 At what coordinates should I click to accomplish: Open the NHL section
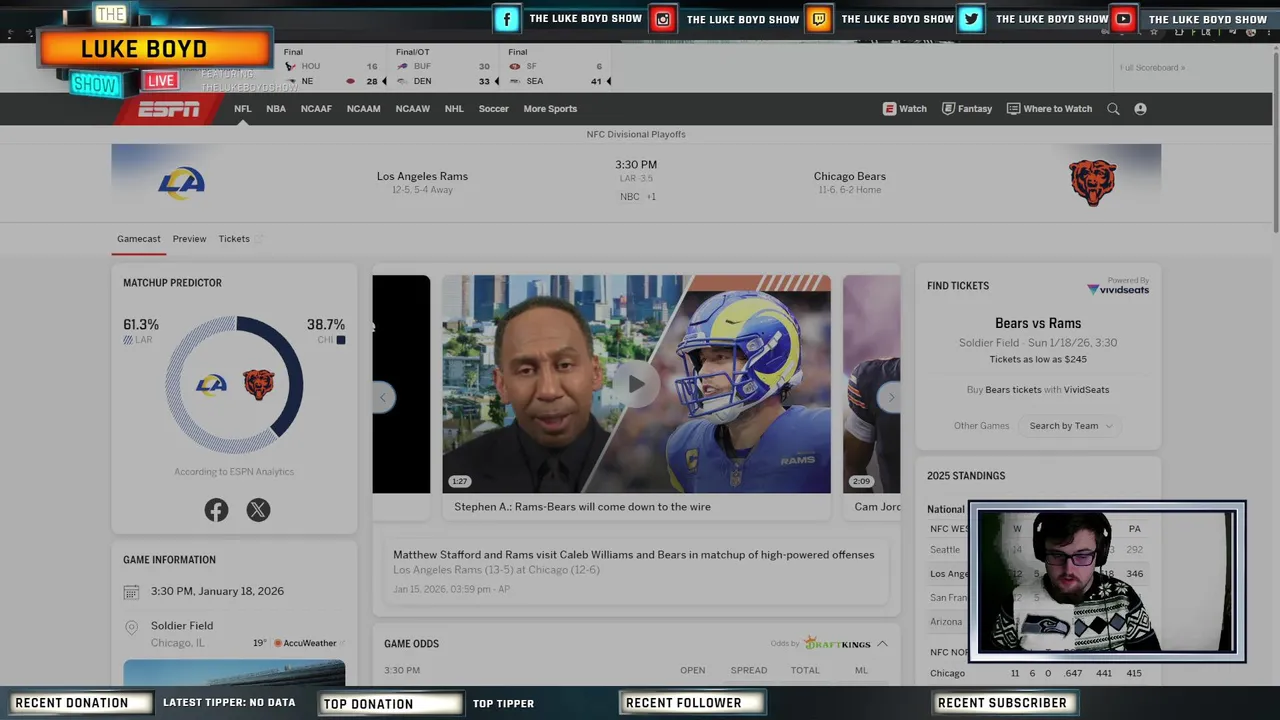[x=454, y=109]
